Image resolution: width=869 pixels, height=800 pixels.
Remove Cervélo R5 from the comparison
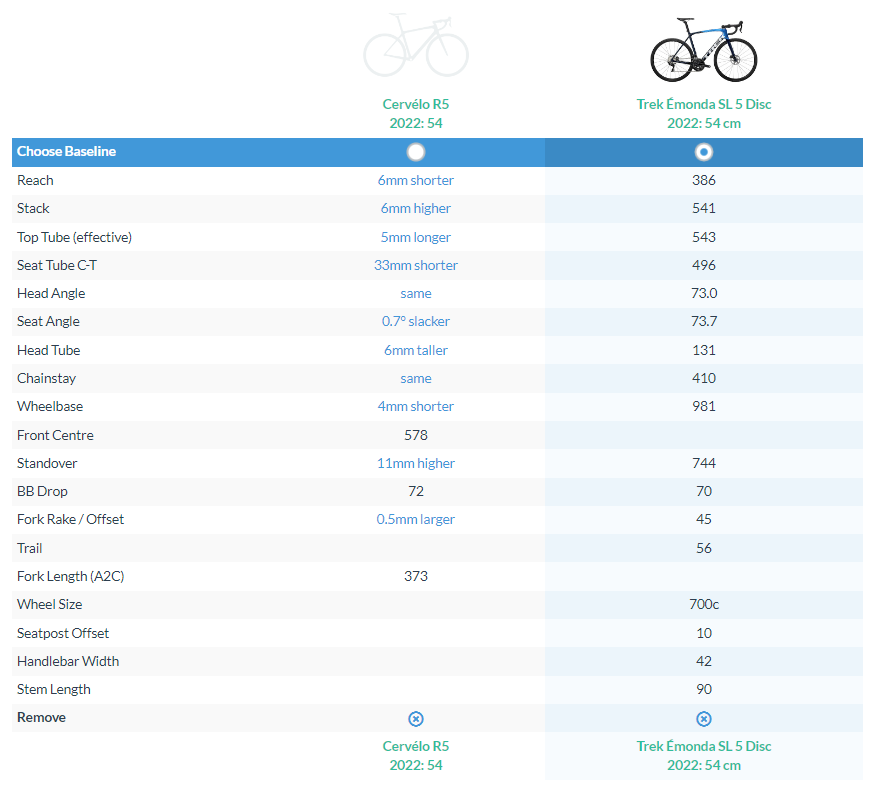tap(416, 719)
